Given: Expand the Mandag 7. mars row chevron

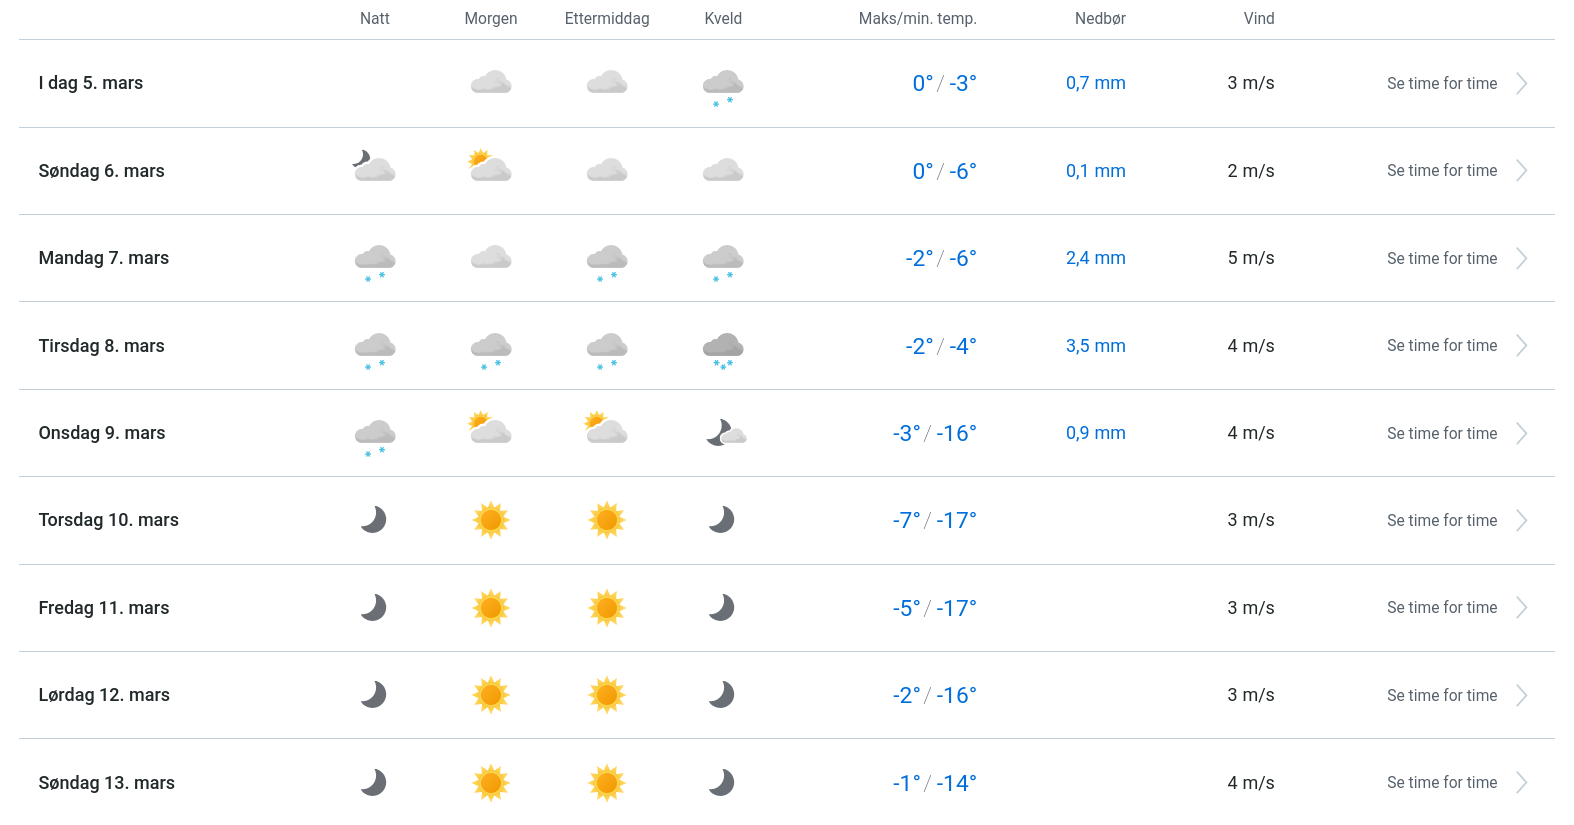Looking at the screenshot, I should pos(1521,259).
